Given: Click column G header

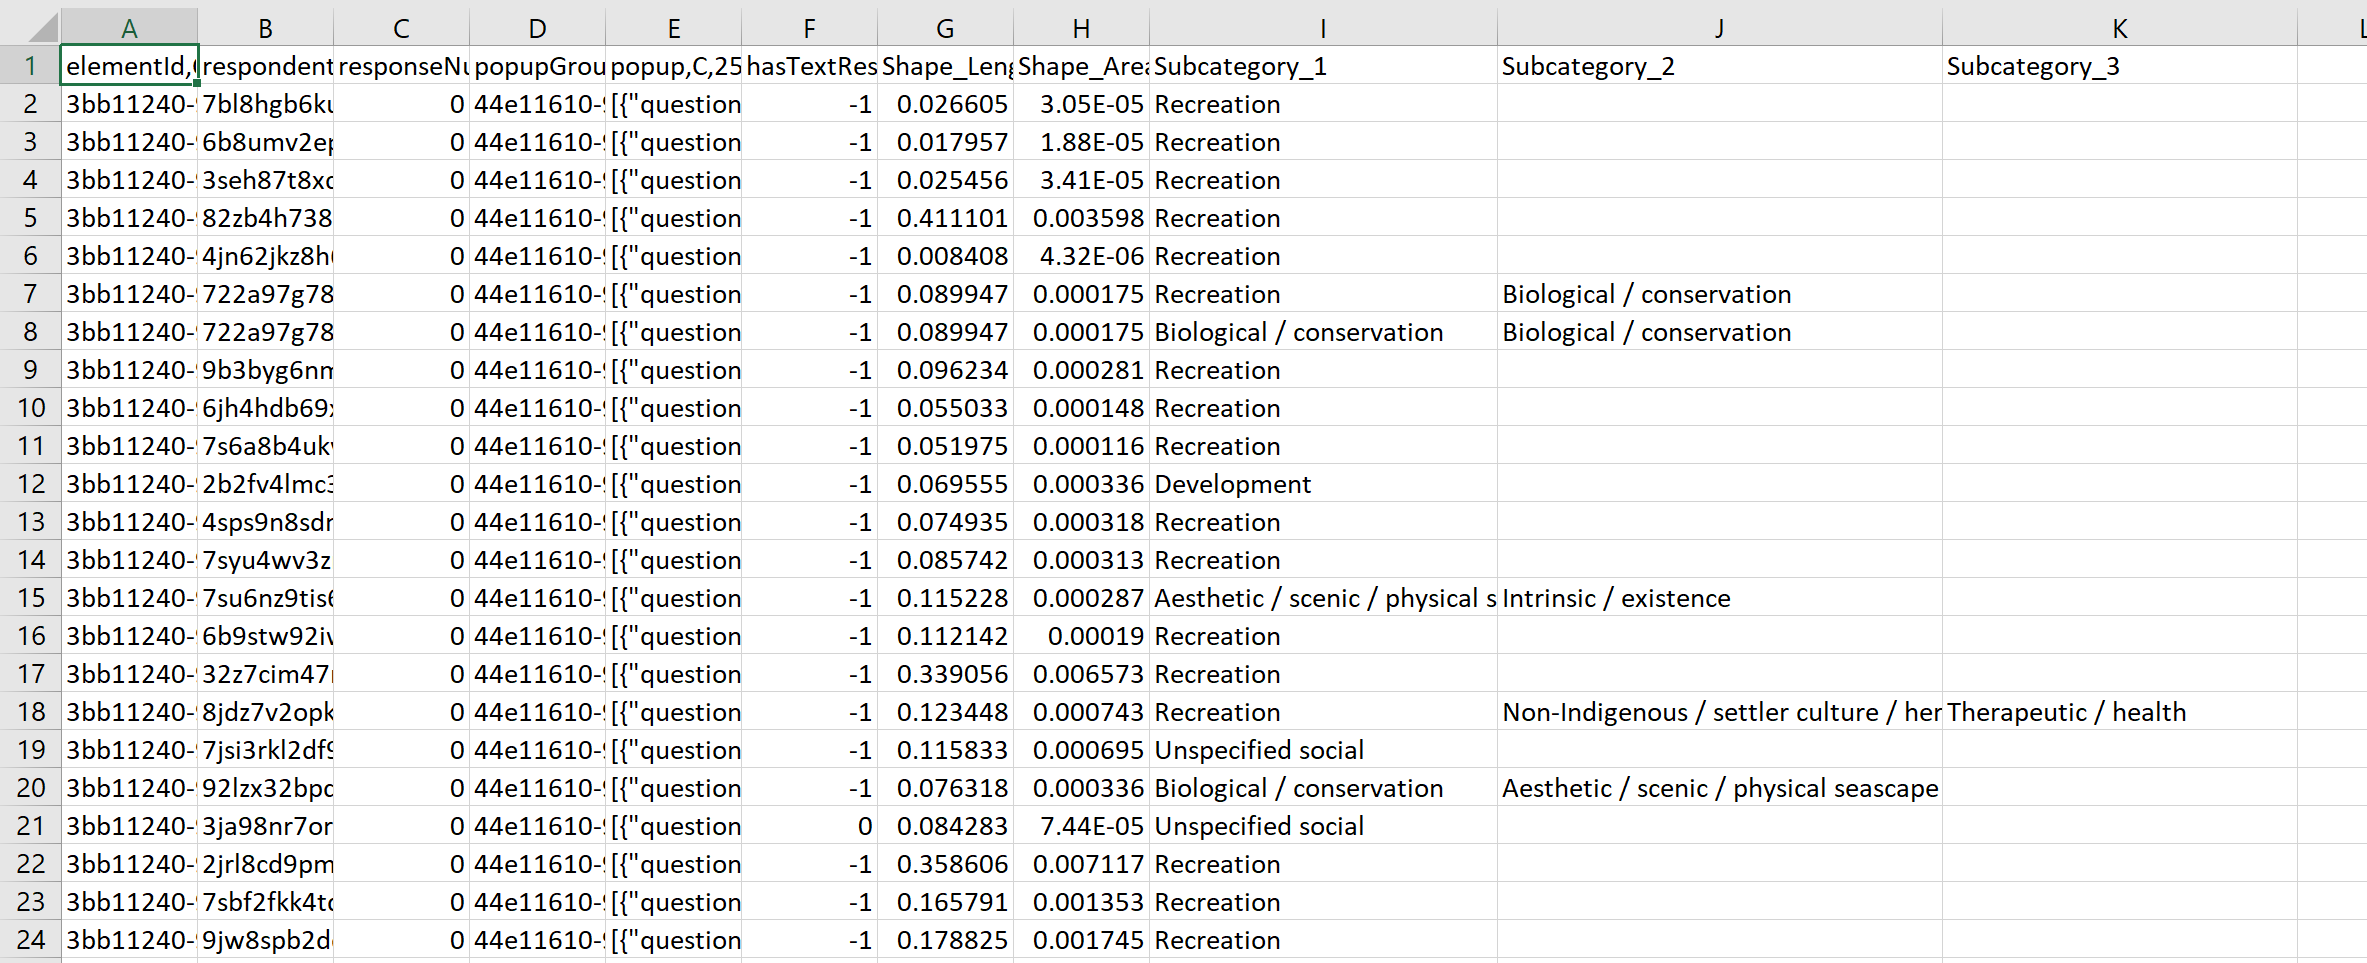Looking at the screenshot, I should coord(945,28).
